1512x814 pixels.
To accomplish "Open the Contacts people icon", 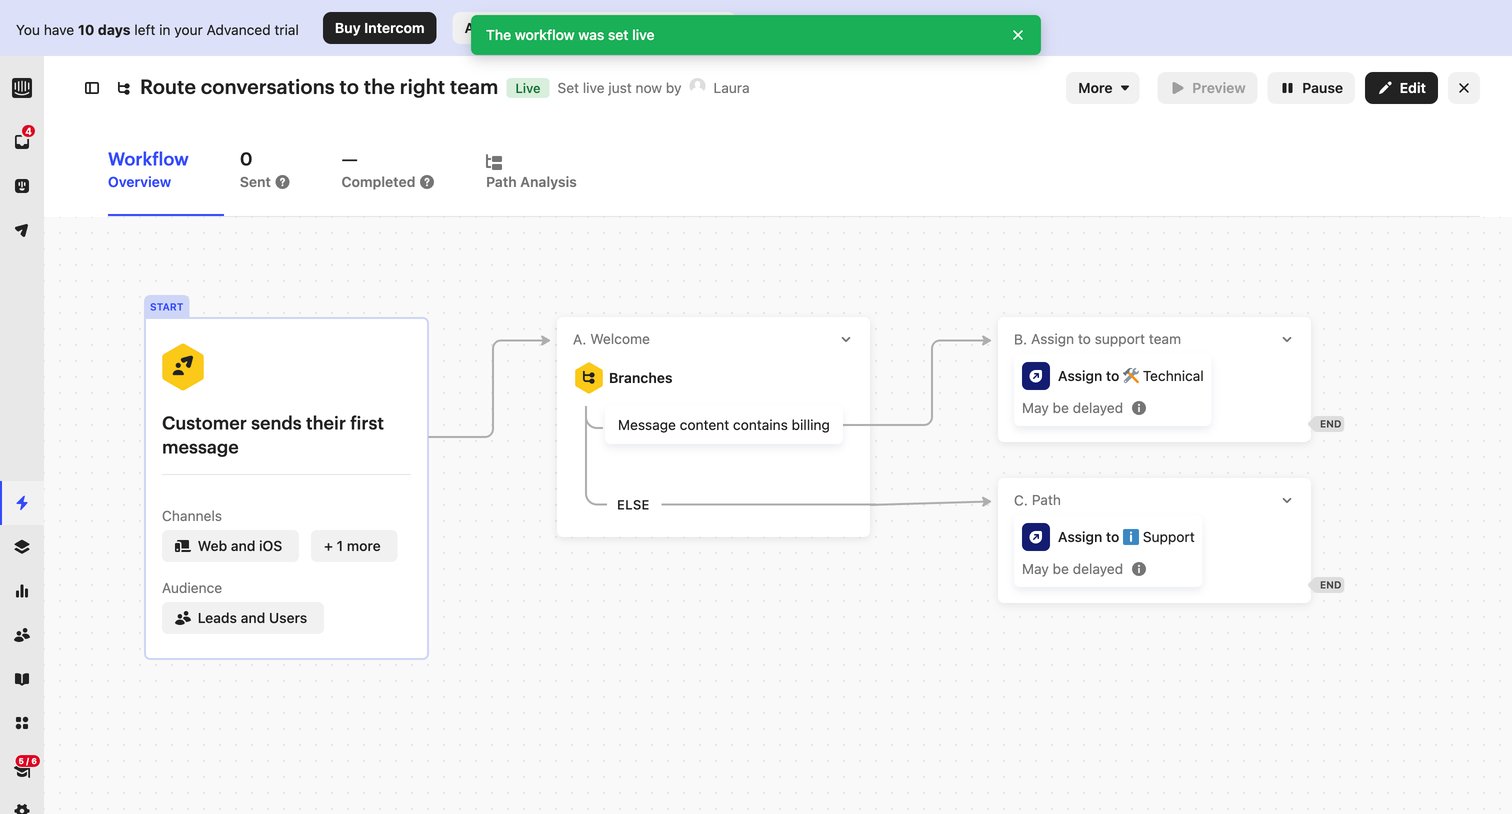I will [22, 635].
